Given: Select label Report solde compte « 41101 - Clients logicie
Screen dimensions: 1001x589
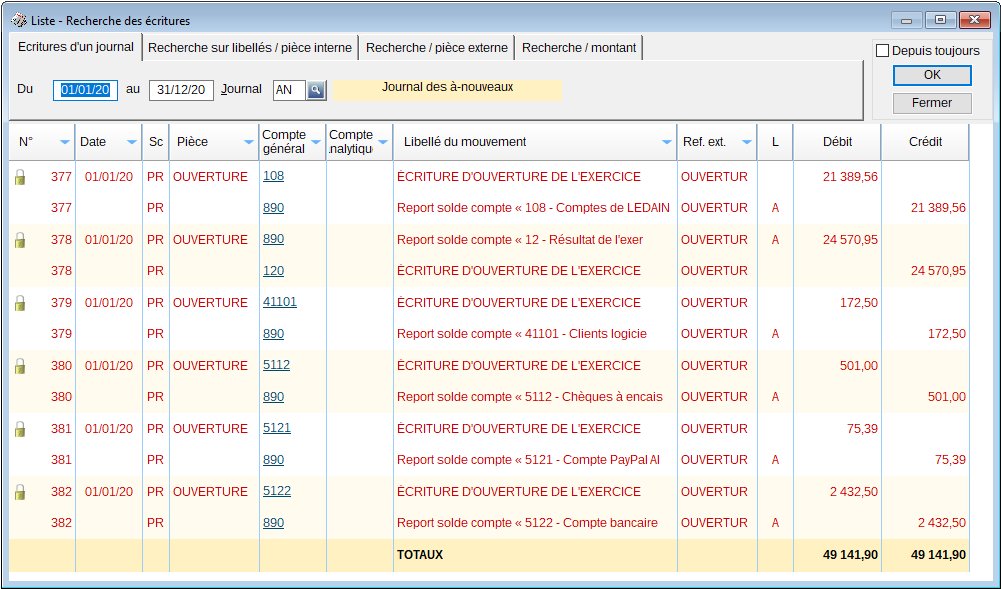Looking at the screenshot, I should (522, 334).
